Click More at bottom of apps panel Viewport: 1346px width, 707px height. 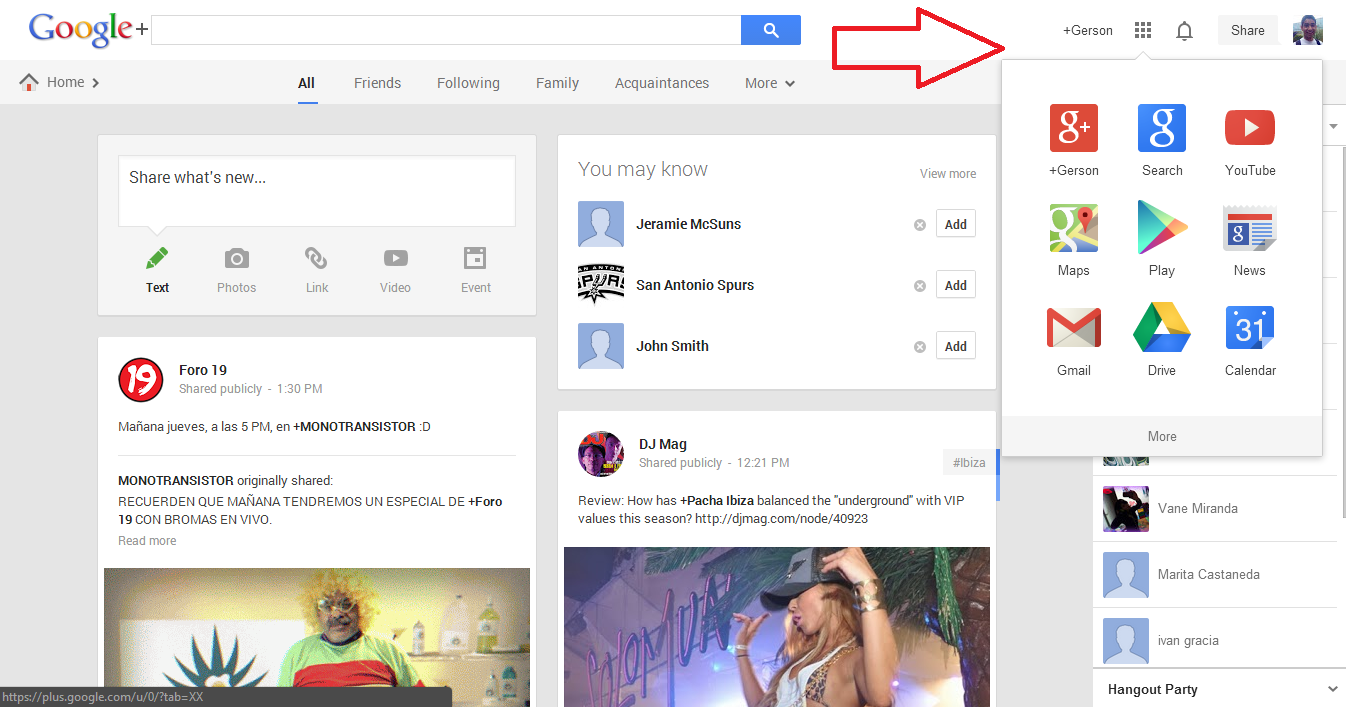pyautogui.click(x=1162, y=436)
